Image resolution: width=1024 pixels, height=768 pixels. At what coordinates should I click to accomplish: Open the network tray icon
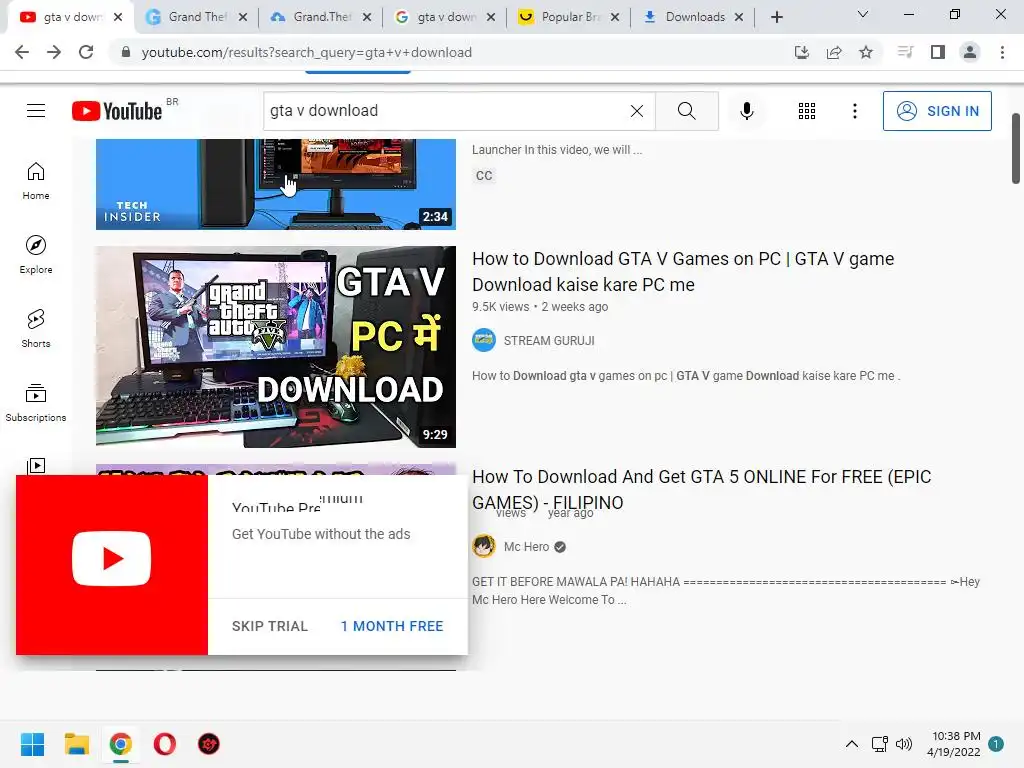tap(880, 744)
